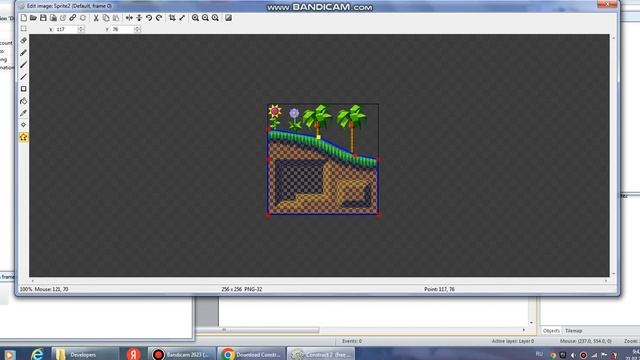This screenshot has height=360, width=640.
Task: Select the Brush tool
Action: [x=24, y=64]
